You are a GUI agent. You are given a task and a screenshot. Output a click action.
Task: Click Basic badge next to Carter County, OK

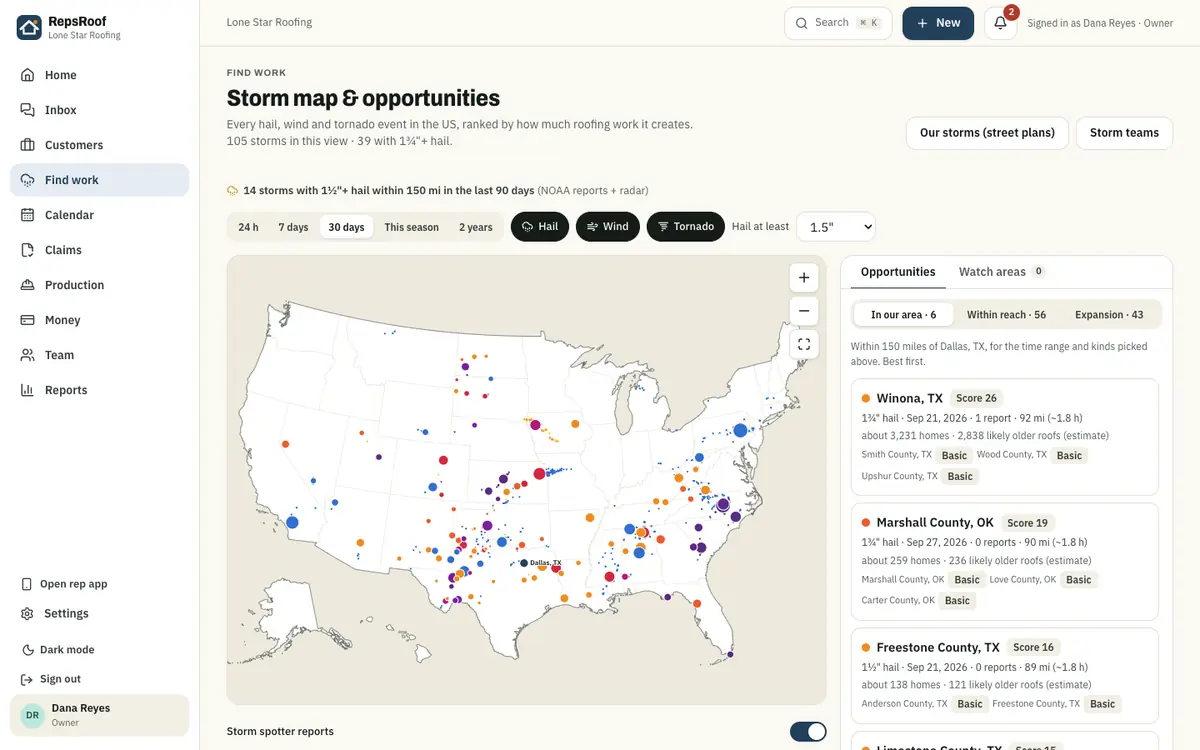[957, 601]
